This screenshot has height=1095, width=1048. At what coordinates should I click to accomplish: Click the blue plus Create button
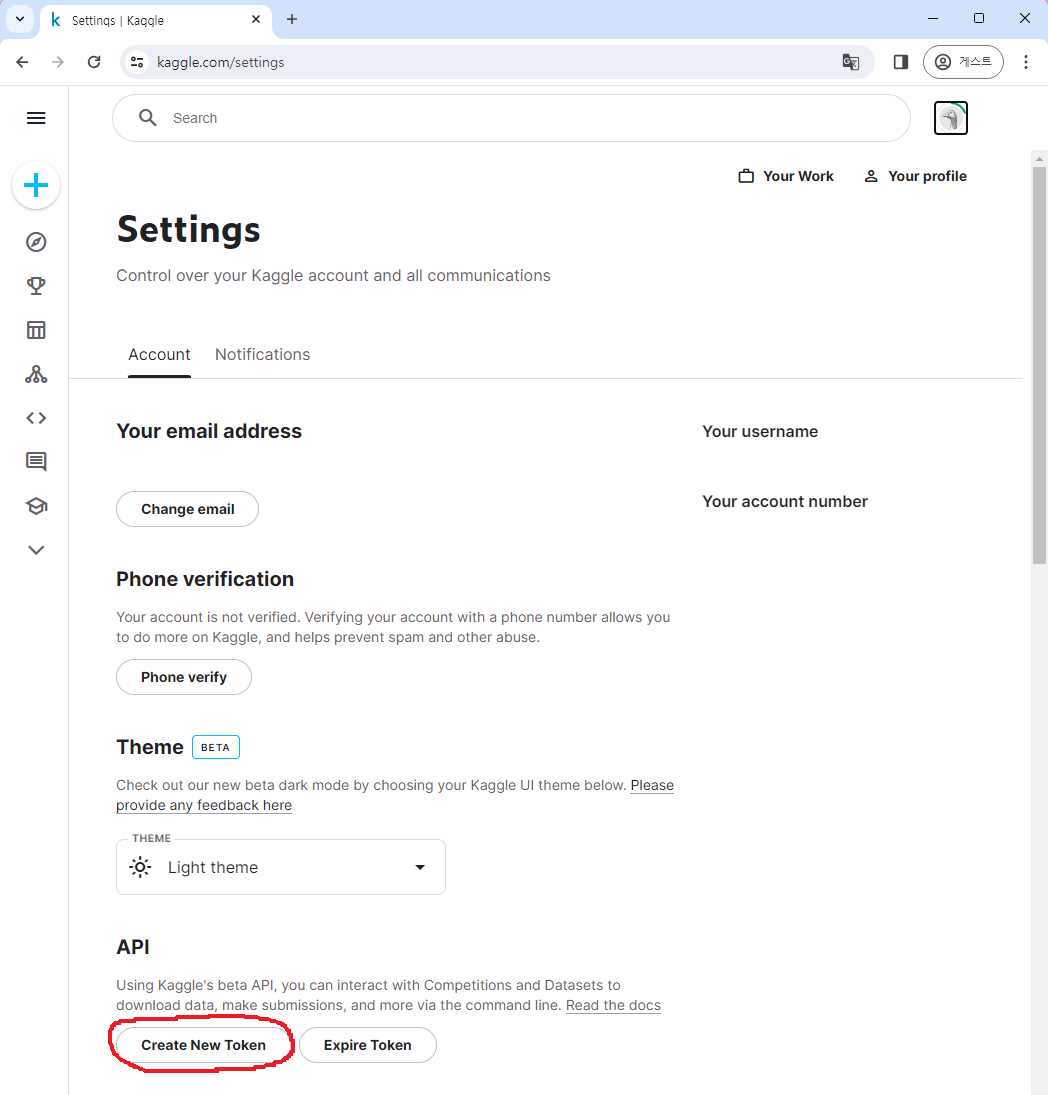pyautogui.click(x=36, y=185)
